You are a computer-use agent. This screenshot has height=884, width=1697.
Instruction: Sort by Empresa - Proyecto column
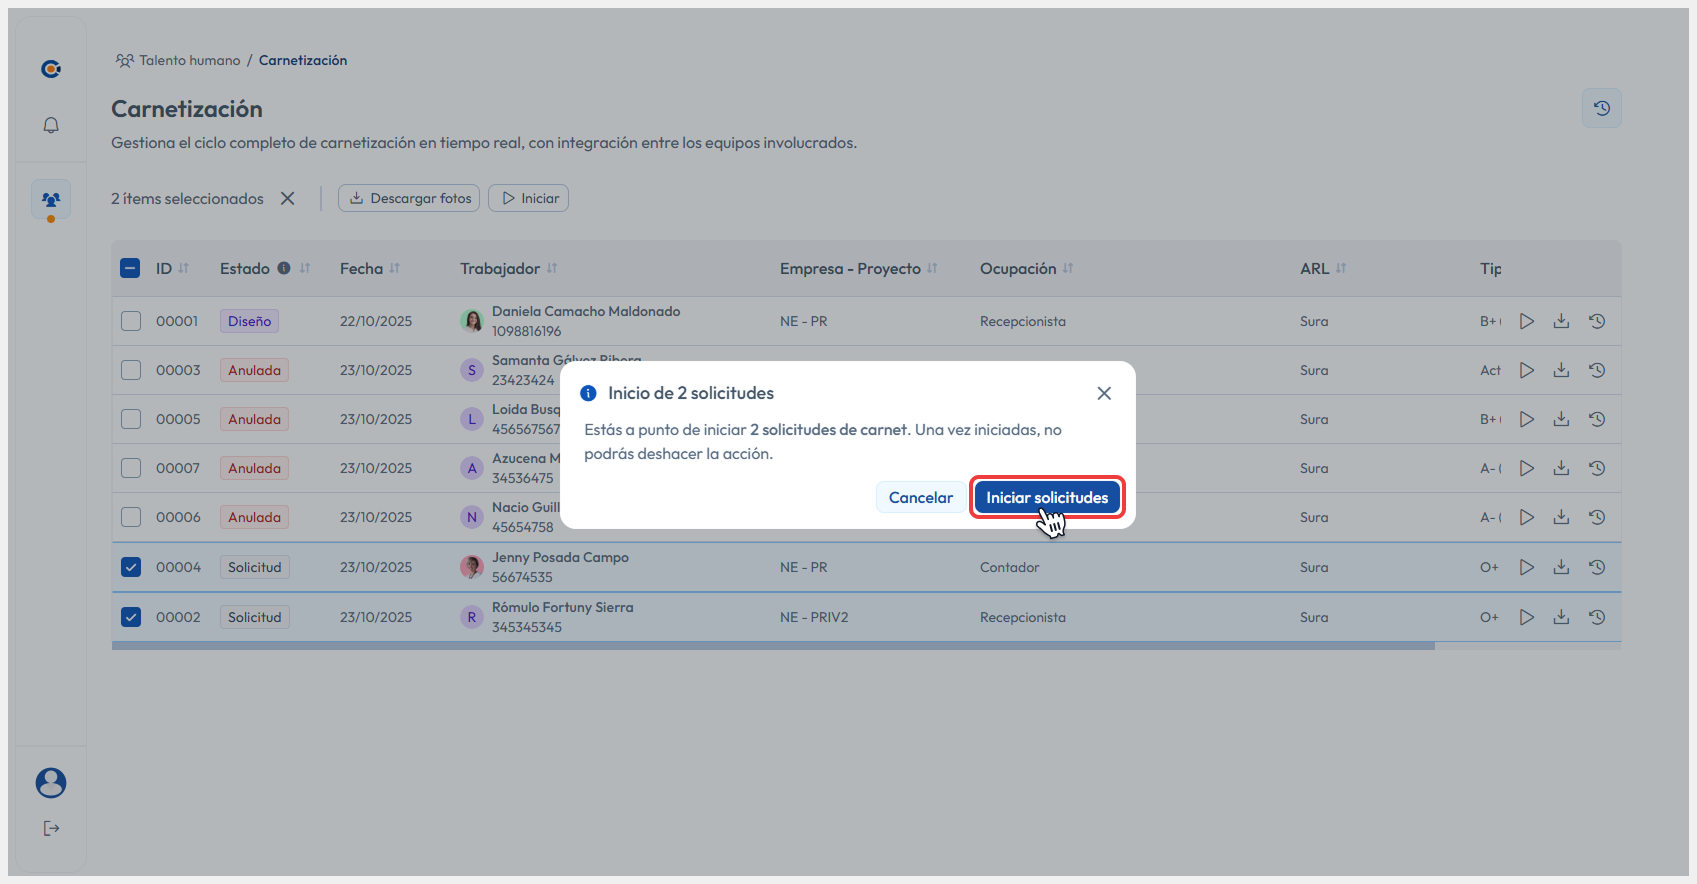coord(933,268)
